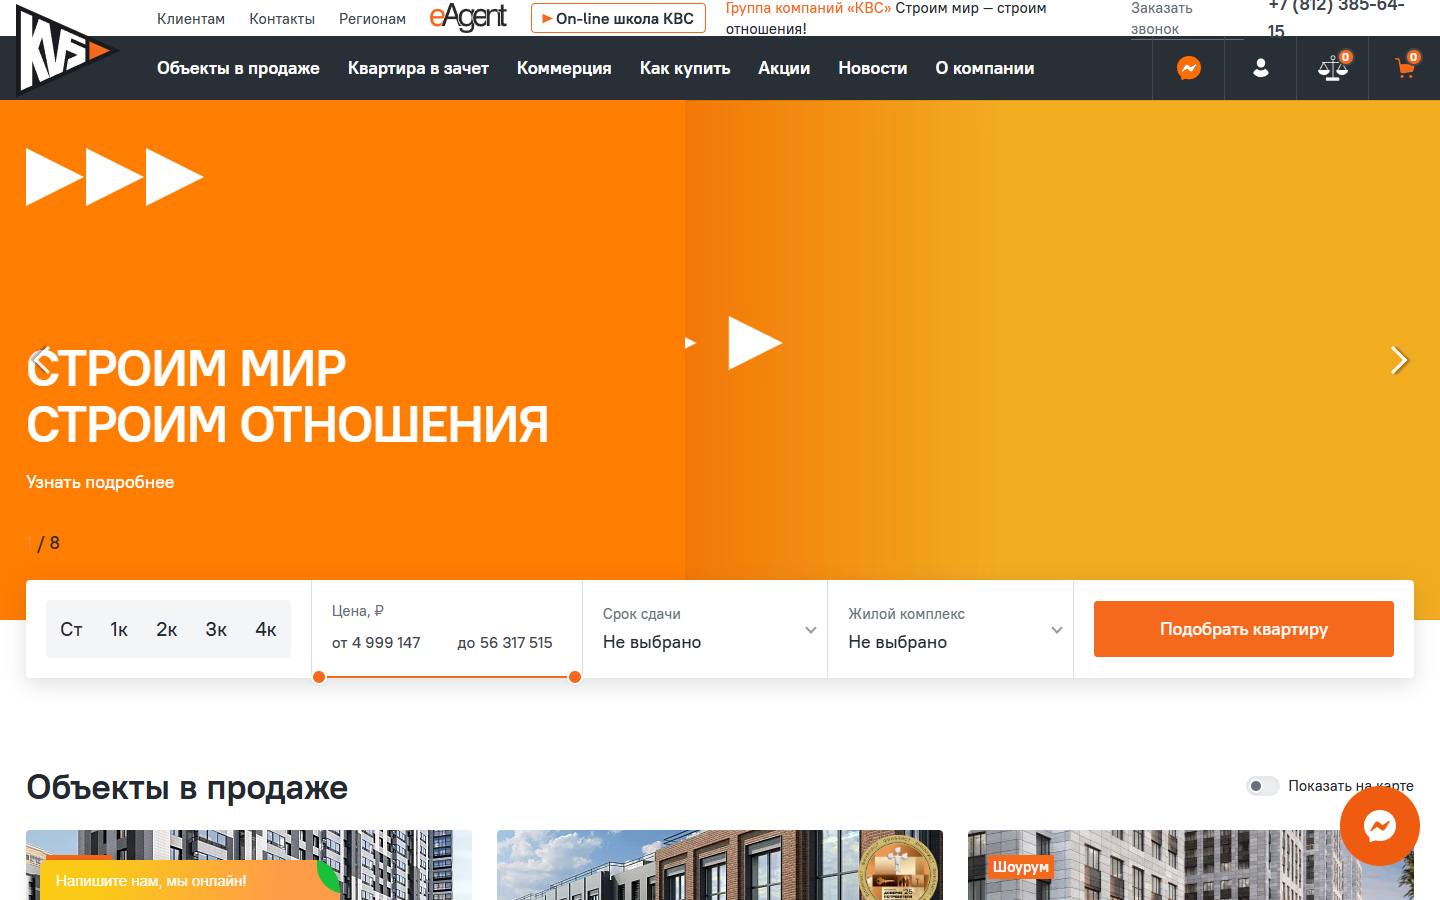1440x900 pixels.
Task: Go to next banner slide arrow
Action: [1399, 360]
